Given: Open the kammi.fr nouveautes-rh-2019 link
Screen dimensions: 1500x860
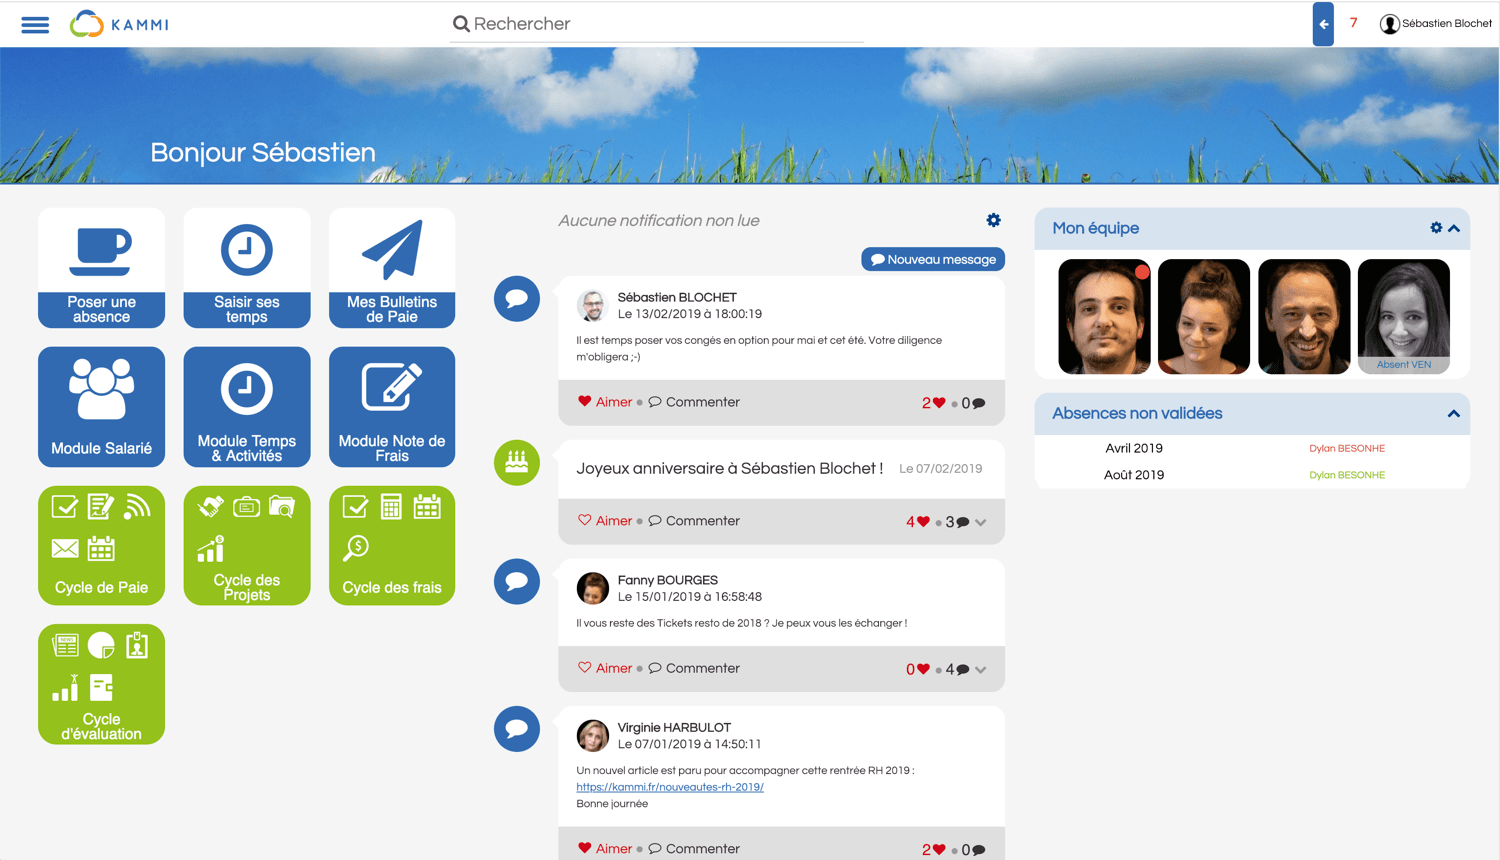Looking at the screenshot, I should click(670, 787).
